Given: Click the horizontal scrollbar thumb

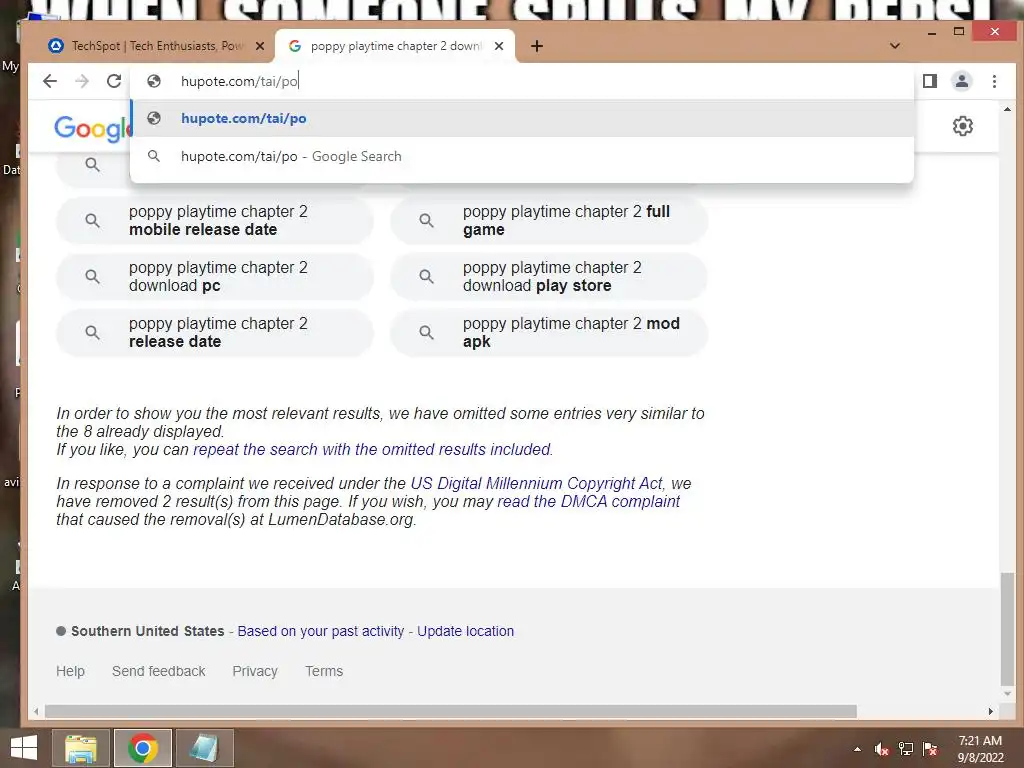Looking at the screenshot, I should 451,711.
